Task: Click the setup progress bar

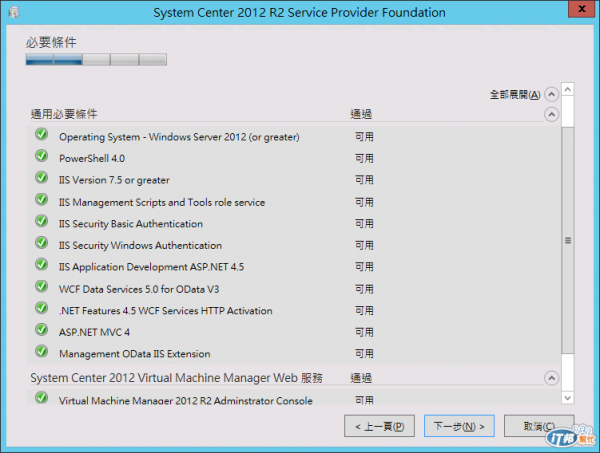Action: [x=96, y=60]
